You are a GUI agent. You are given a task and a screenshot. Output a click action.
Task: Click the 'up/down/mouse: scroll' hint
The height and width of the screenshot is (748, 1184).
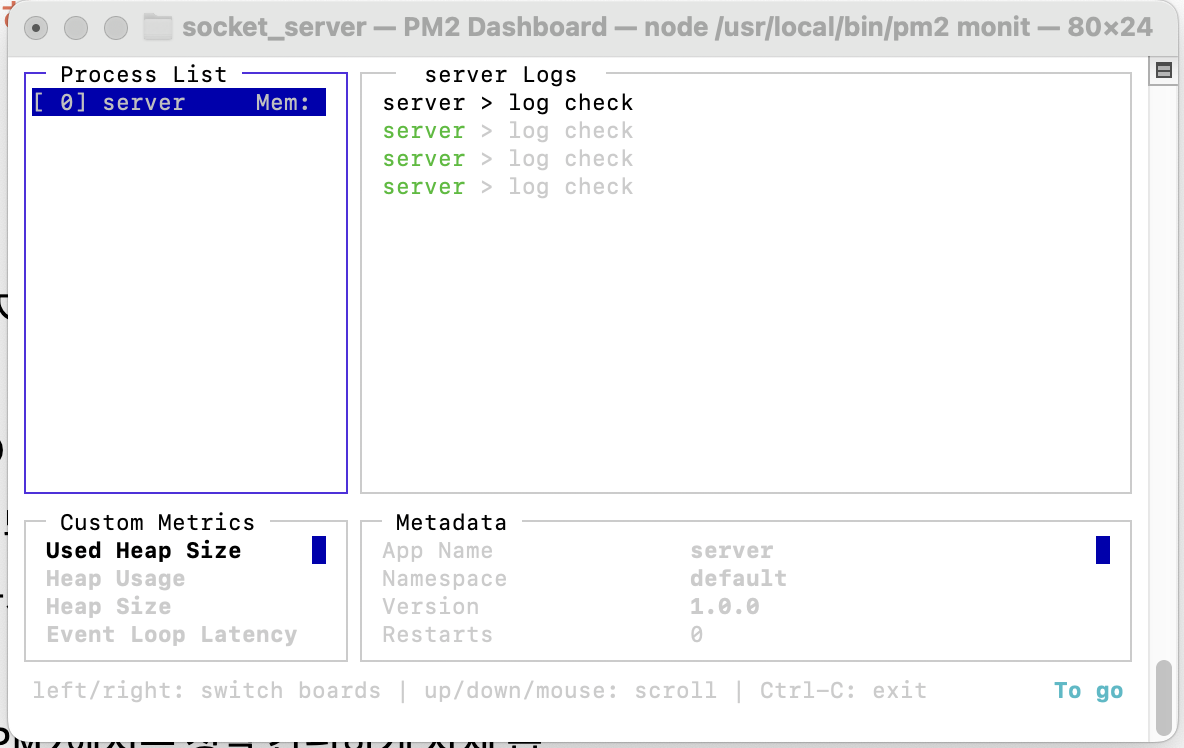point(570,691)
